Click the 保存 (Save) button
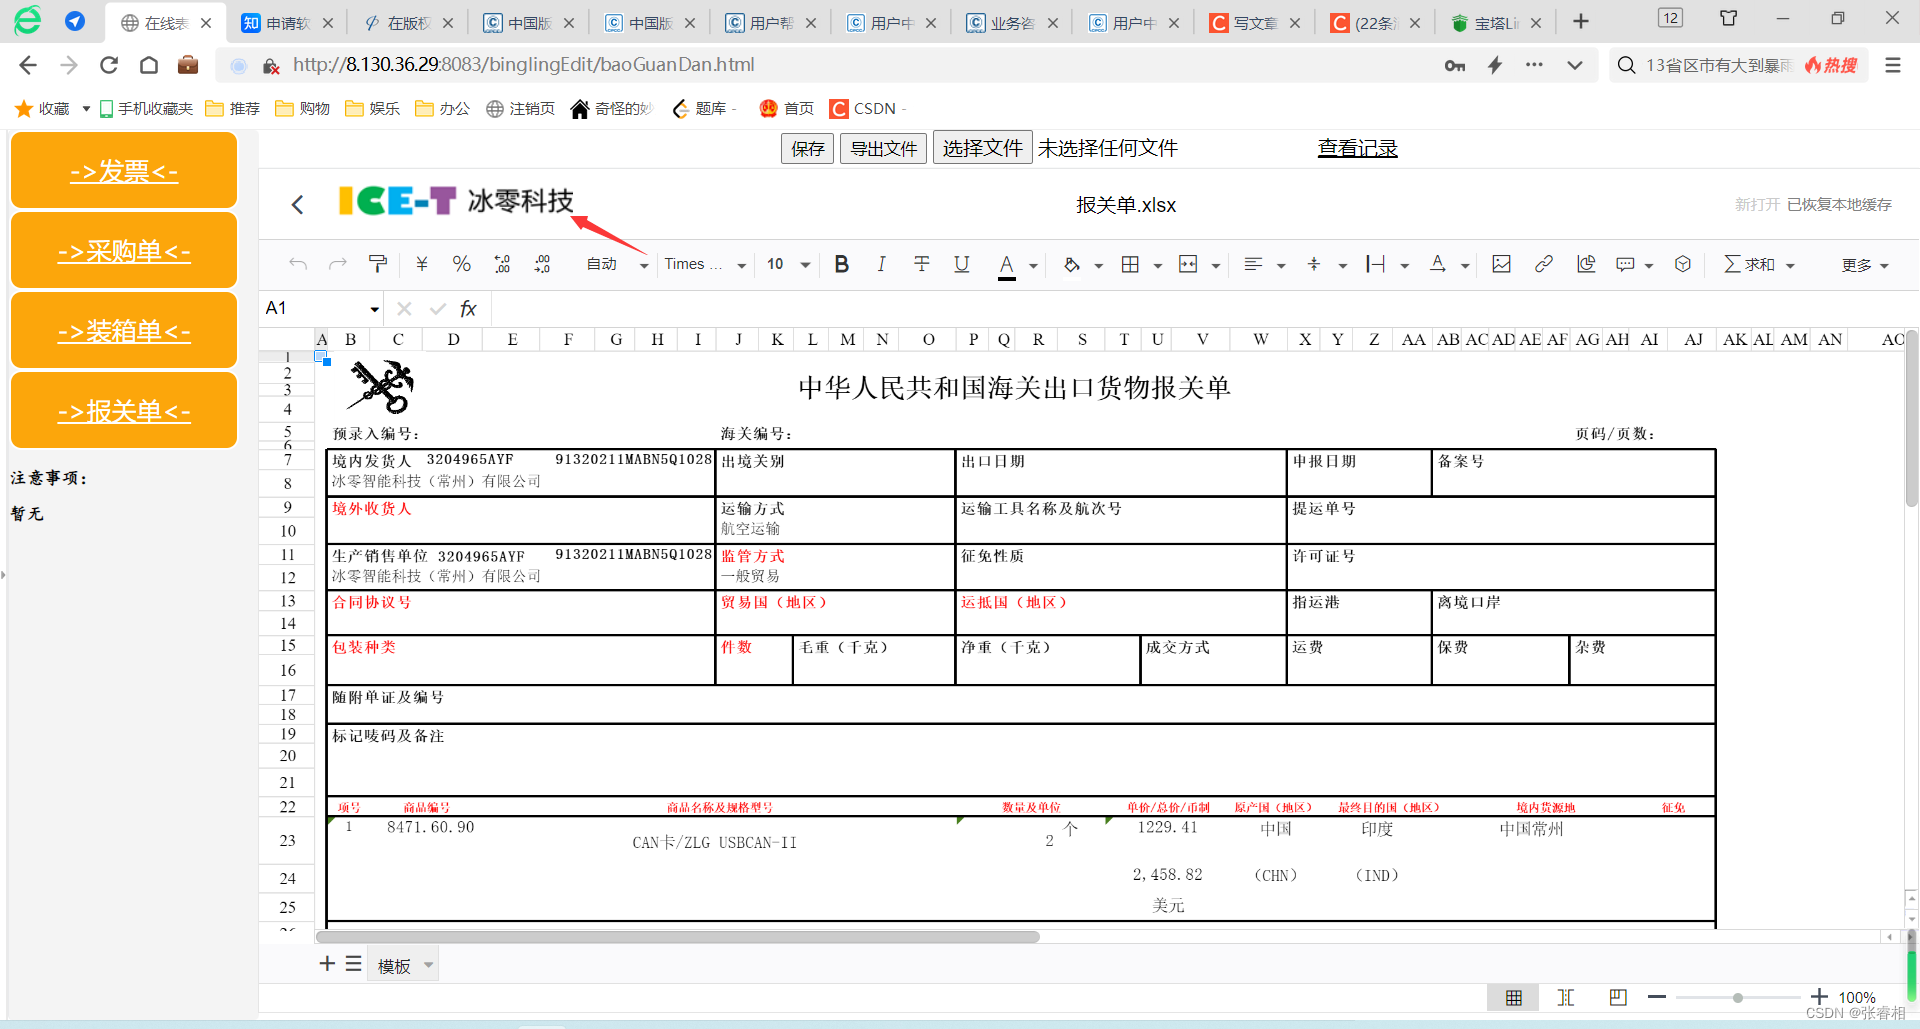This screenshot has height=1029, width=1920. coord(807,148)
